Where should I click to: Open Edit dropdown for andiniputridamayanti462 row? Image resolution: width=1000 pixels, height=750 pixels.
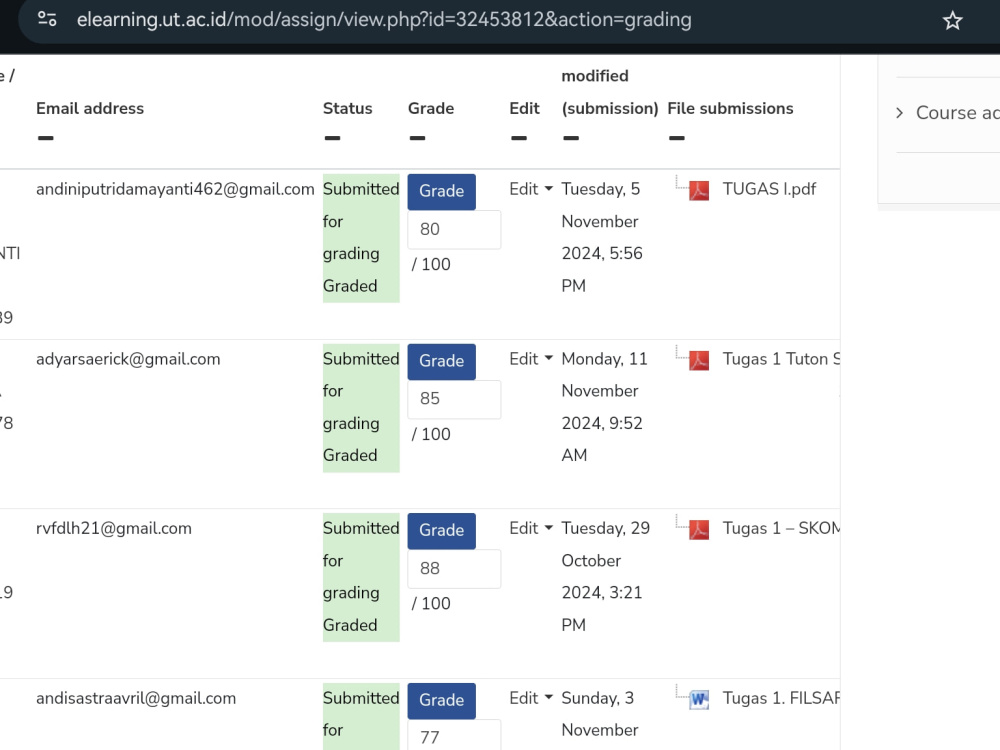tap(531, 189)
